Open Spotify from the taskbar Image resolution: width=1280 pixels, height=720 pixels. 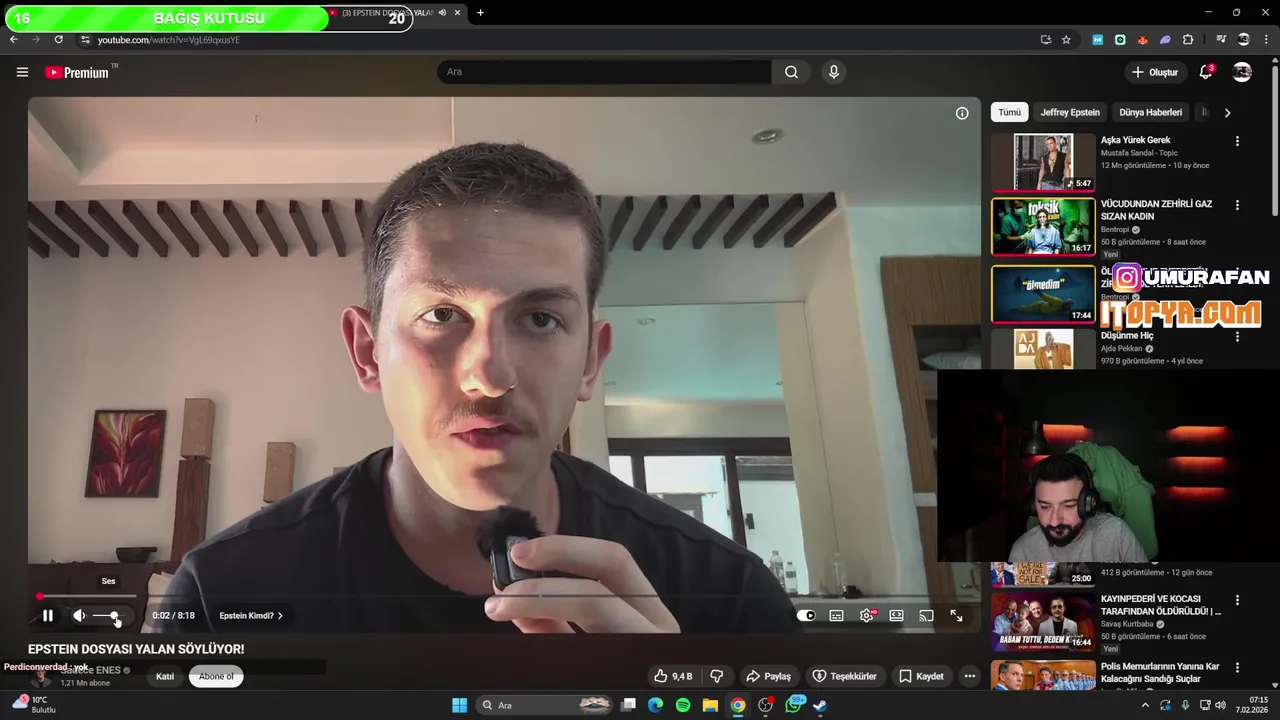coord(682,705)
